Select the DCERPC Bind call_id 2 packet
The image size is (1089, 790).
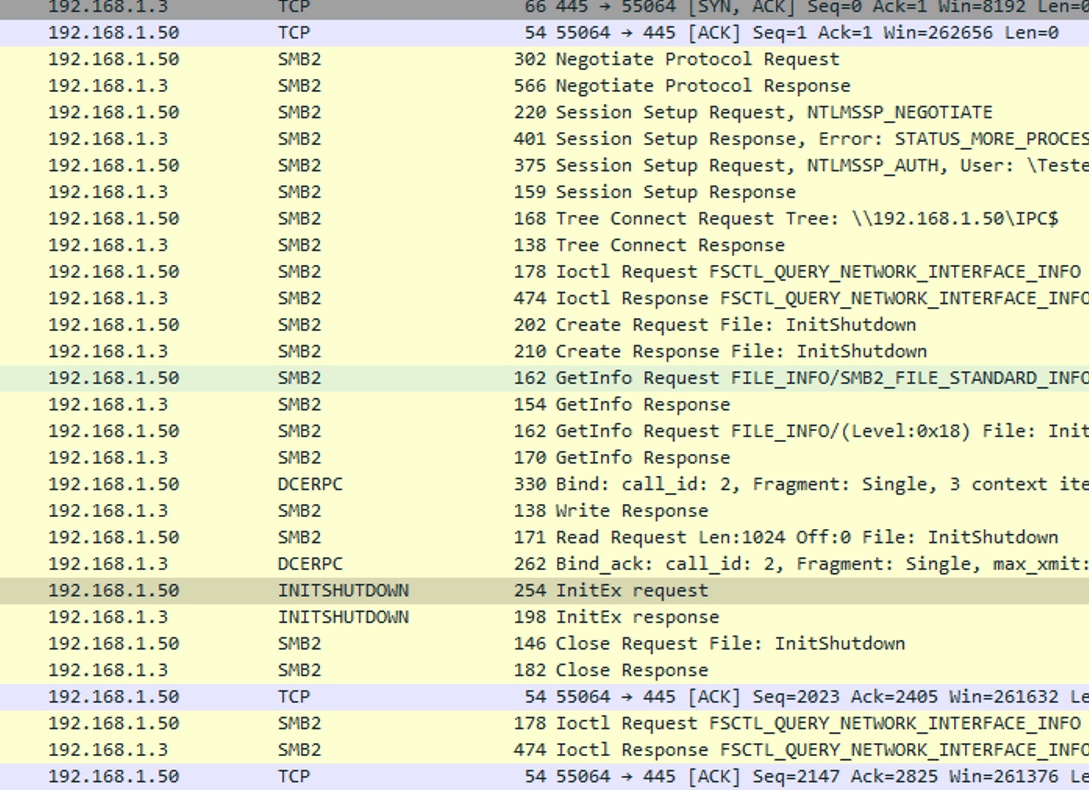[544, 484]
